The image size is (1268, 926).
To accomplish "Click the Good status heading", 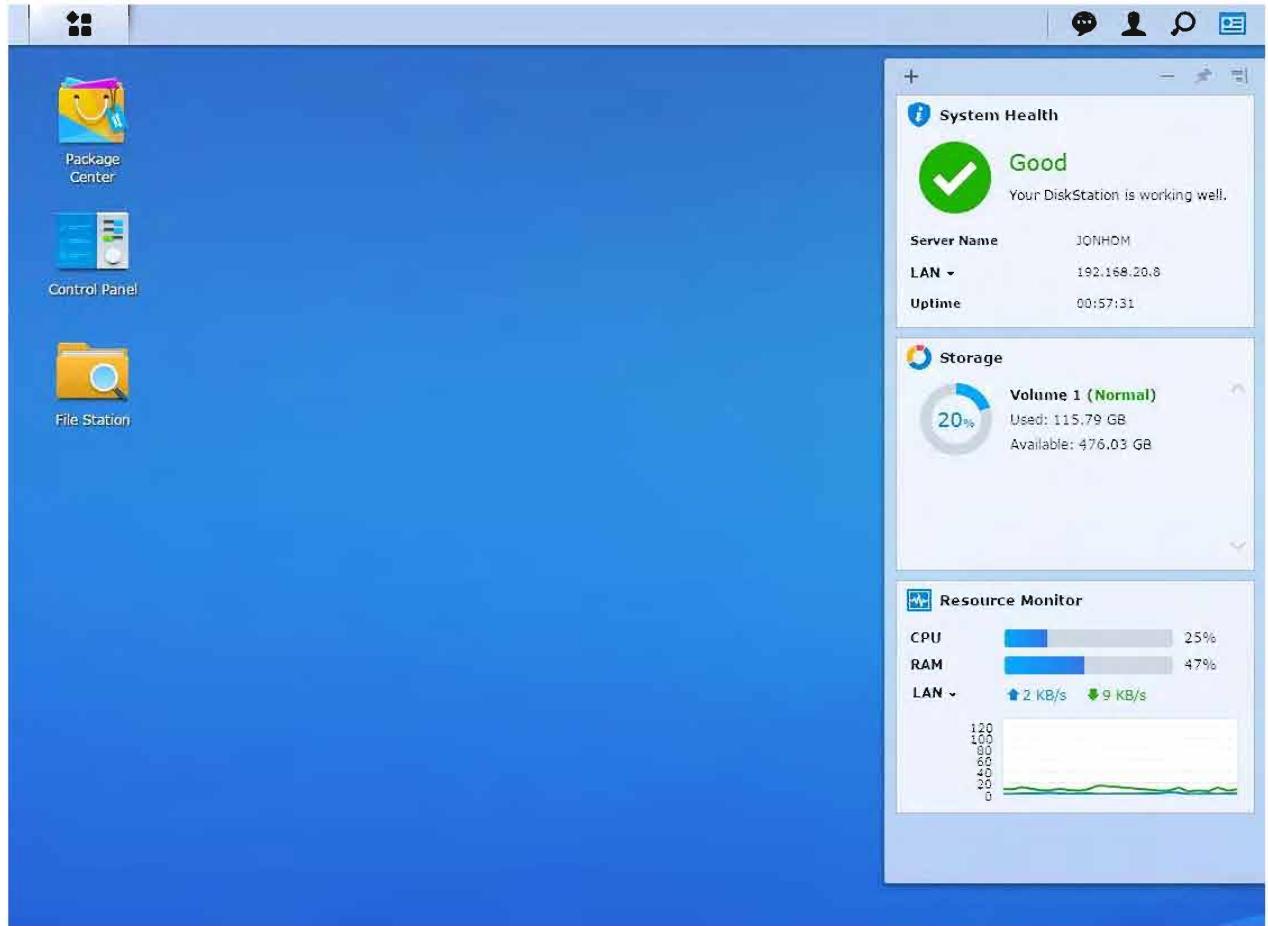I will (x=1038, y=163).
